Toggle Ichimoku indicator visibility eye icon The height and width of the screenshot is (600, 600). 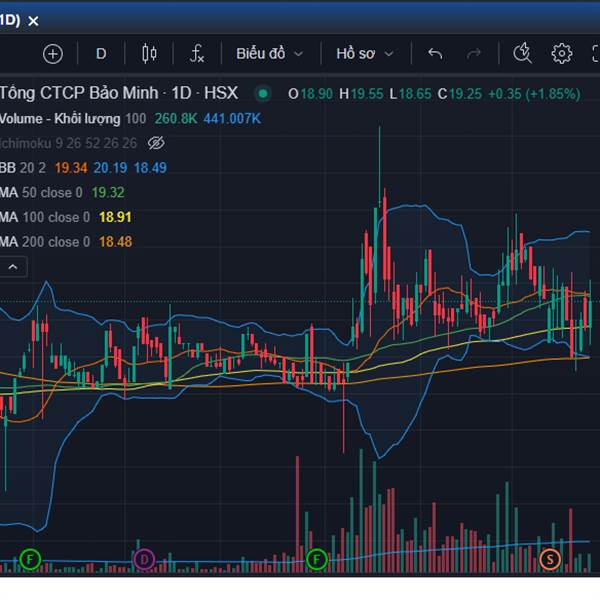pyautogui.click(x=155, y=144)
